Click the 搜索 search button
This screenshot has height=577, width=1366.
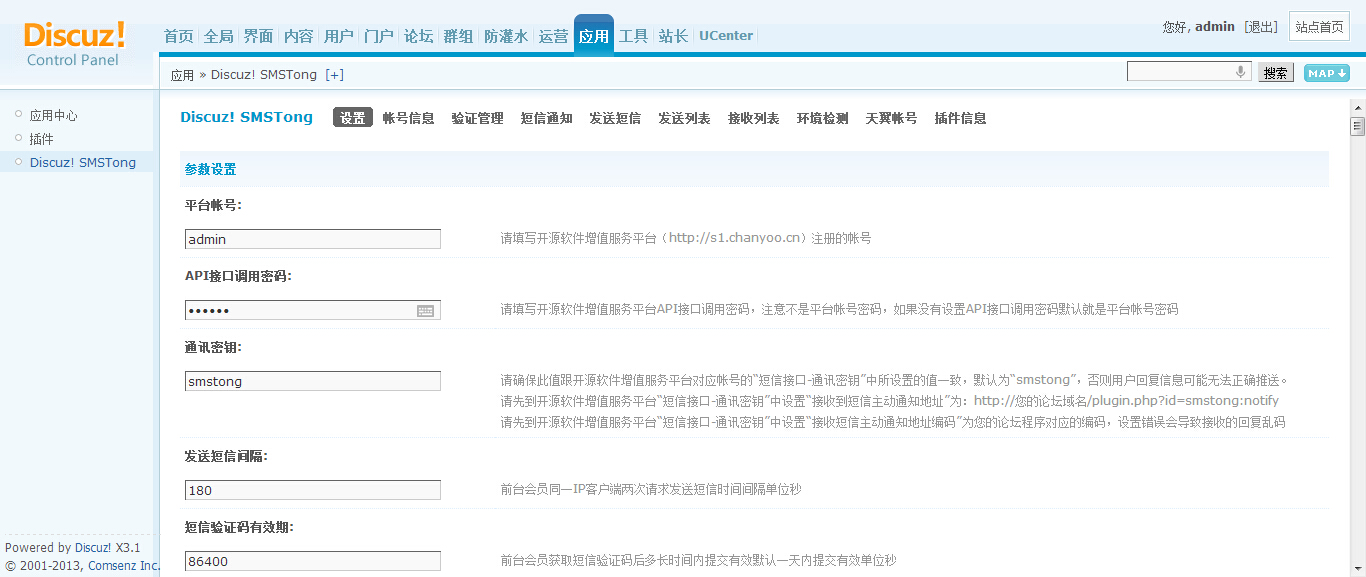click(1275, 73)
